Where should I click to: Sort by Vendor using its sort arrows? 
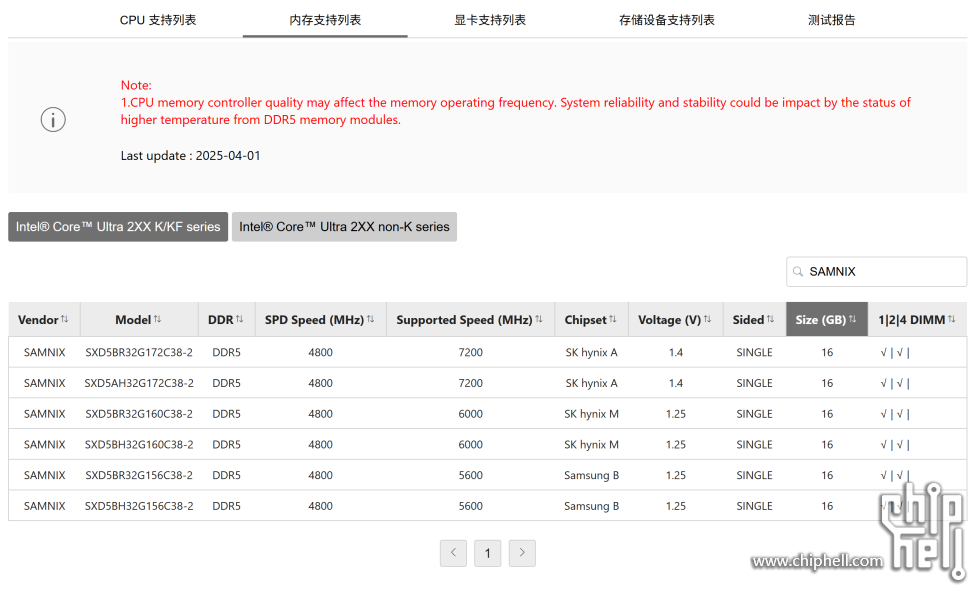coord(64,319)
